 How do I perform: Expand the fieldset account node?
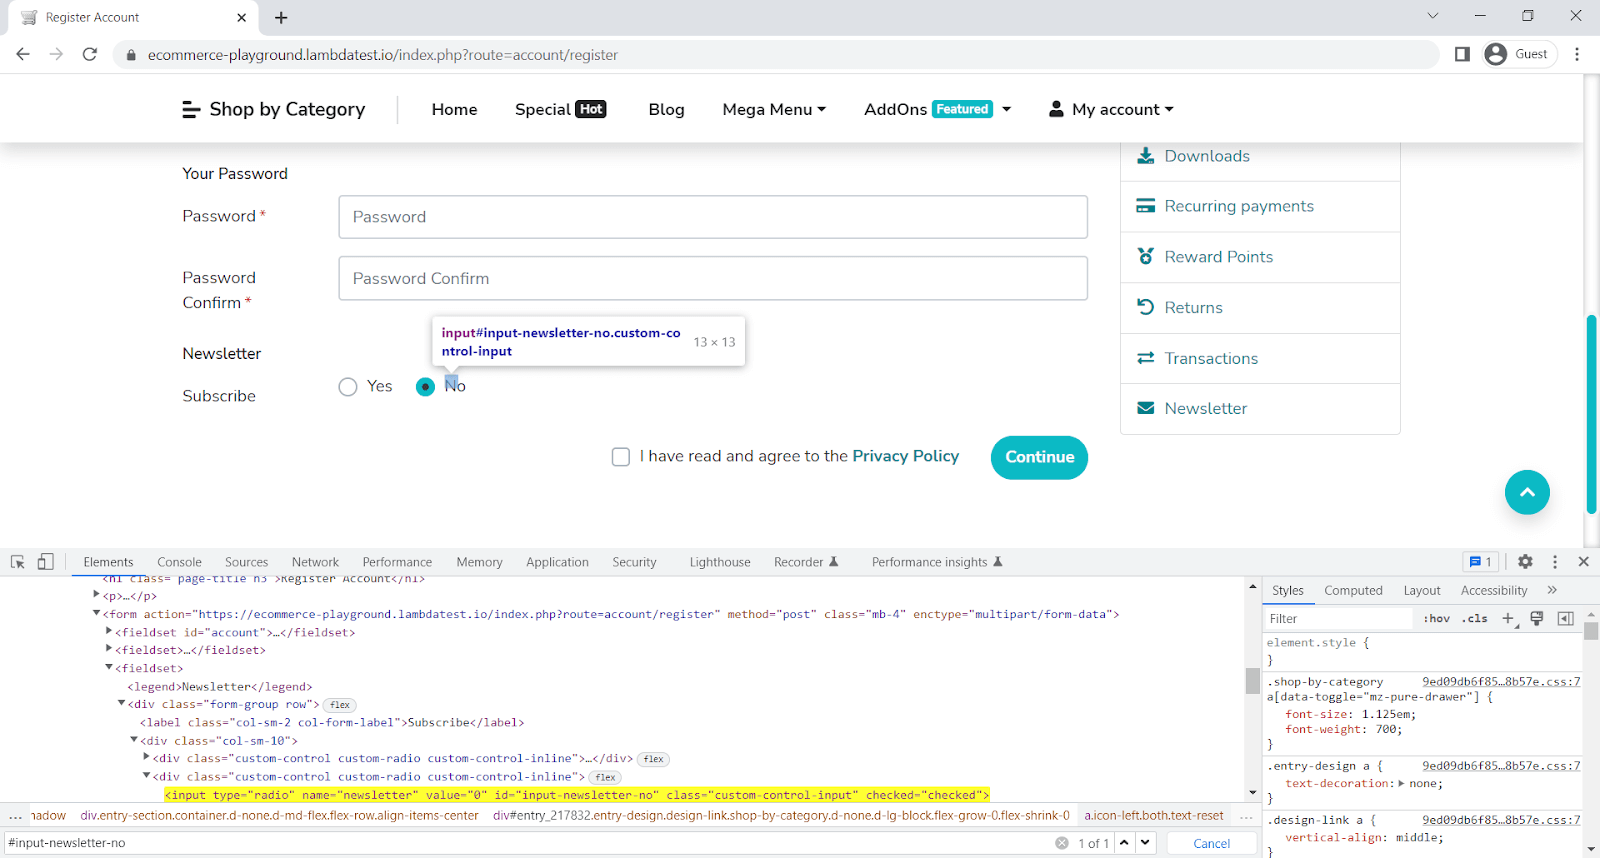[109, 632]
